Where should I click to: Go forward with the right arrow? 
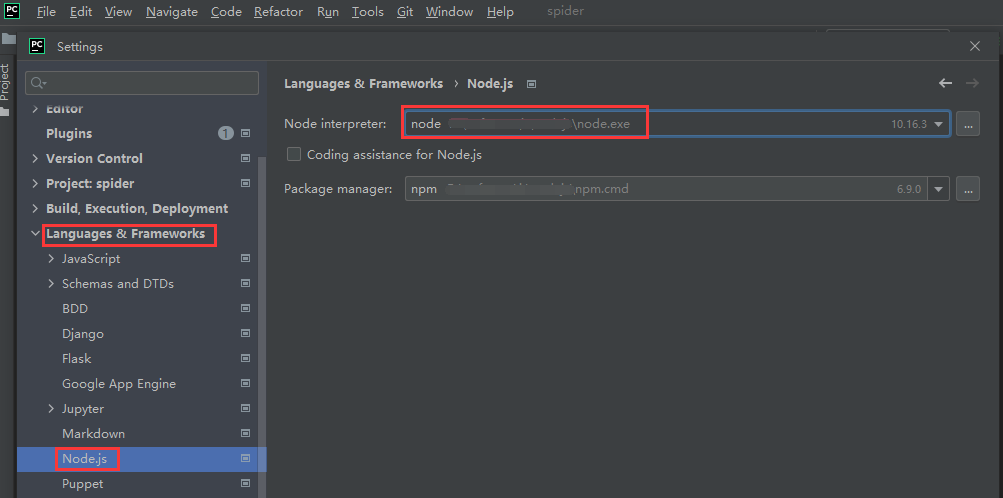point(972,83)
